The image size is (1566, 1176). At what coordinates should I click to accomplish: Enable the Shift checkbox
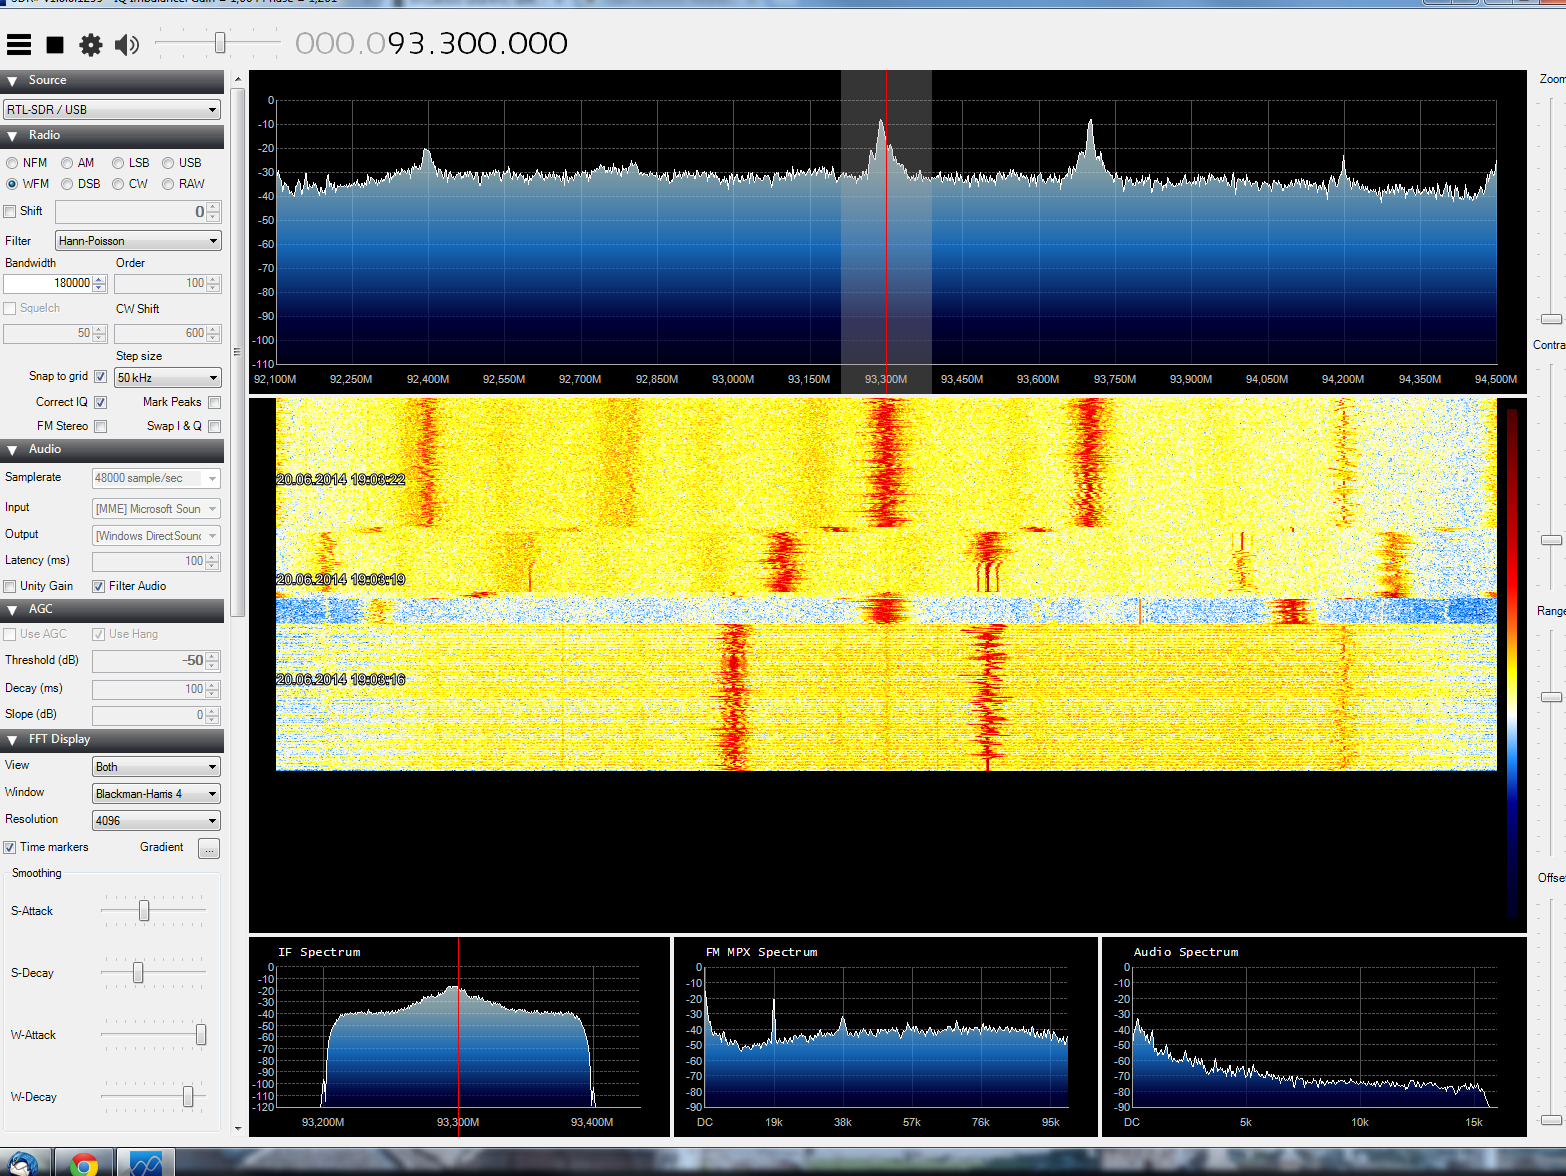10,212
